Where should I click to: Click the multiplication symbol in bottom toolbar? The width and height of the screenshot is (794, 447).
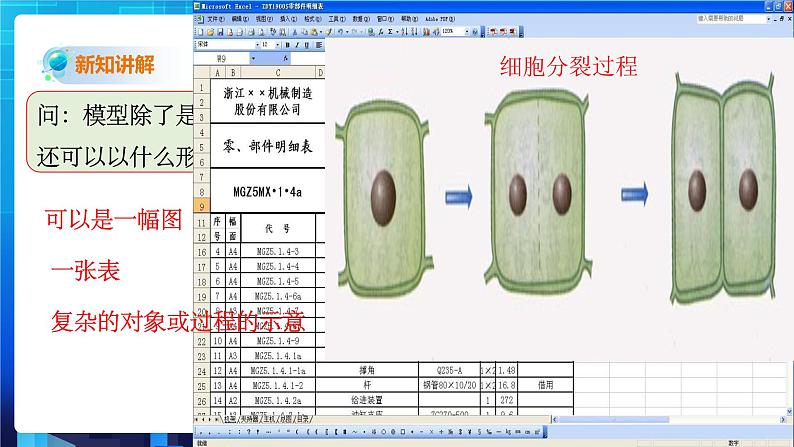click(x=431, y=432)
